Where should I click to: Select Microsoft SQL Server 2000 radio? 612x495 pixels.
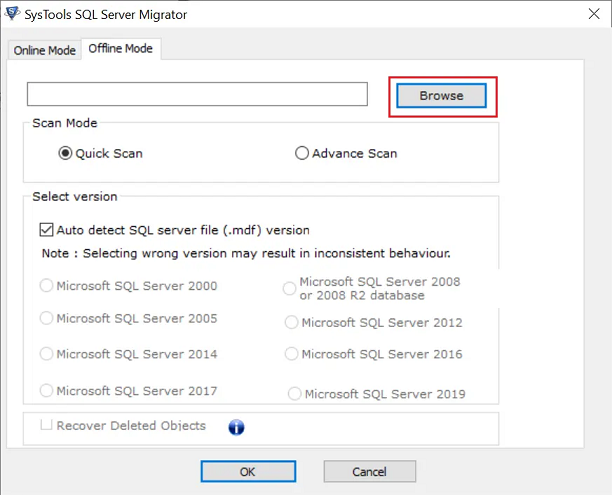(46, 285)
